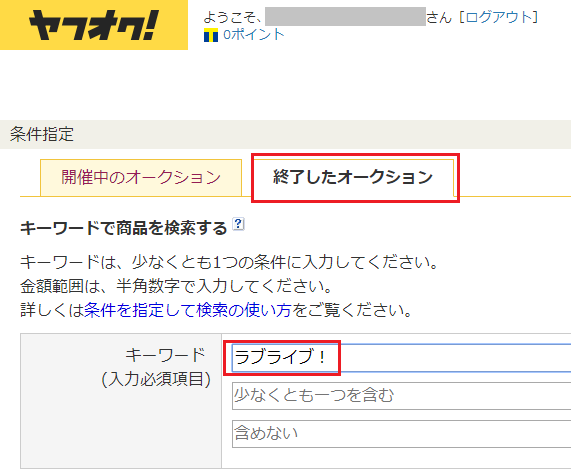The image size is (571, 469).
Task: Open the 0ポイント link
Action: (253, 35)
